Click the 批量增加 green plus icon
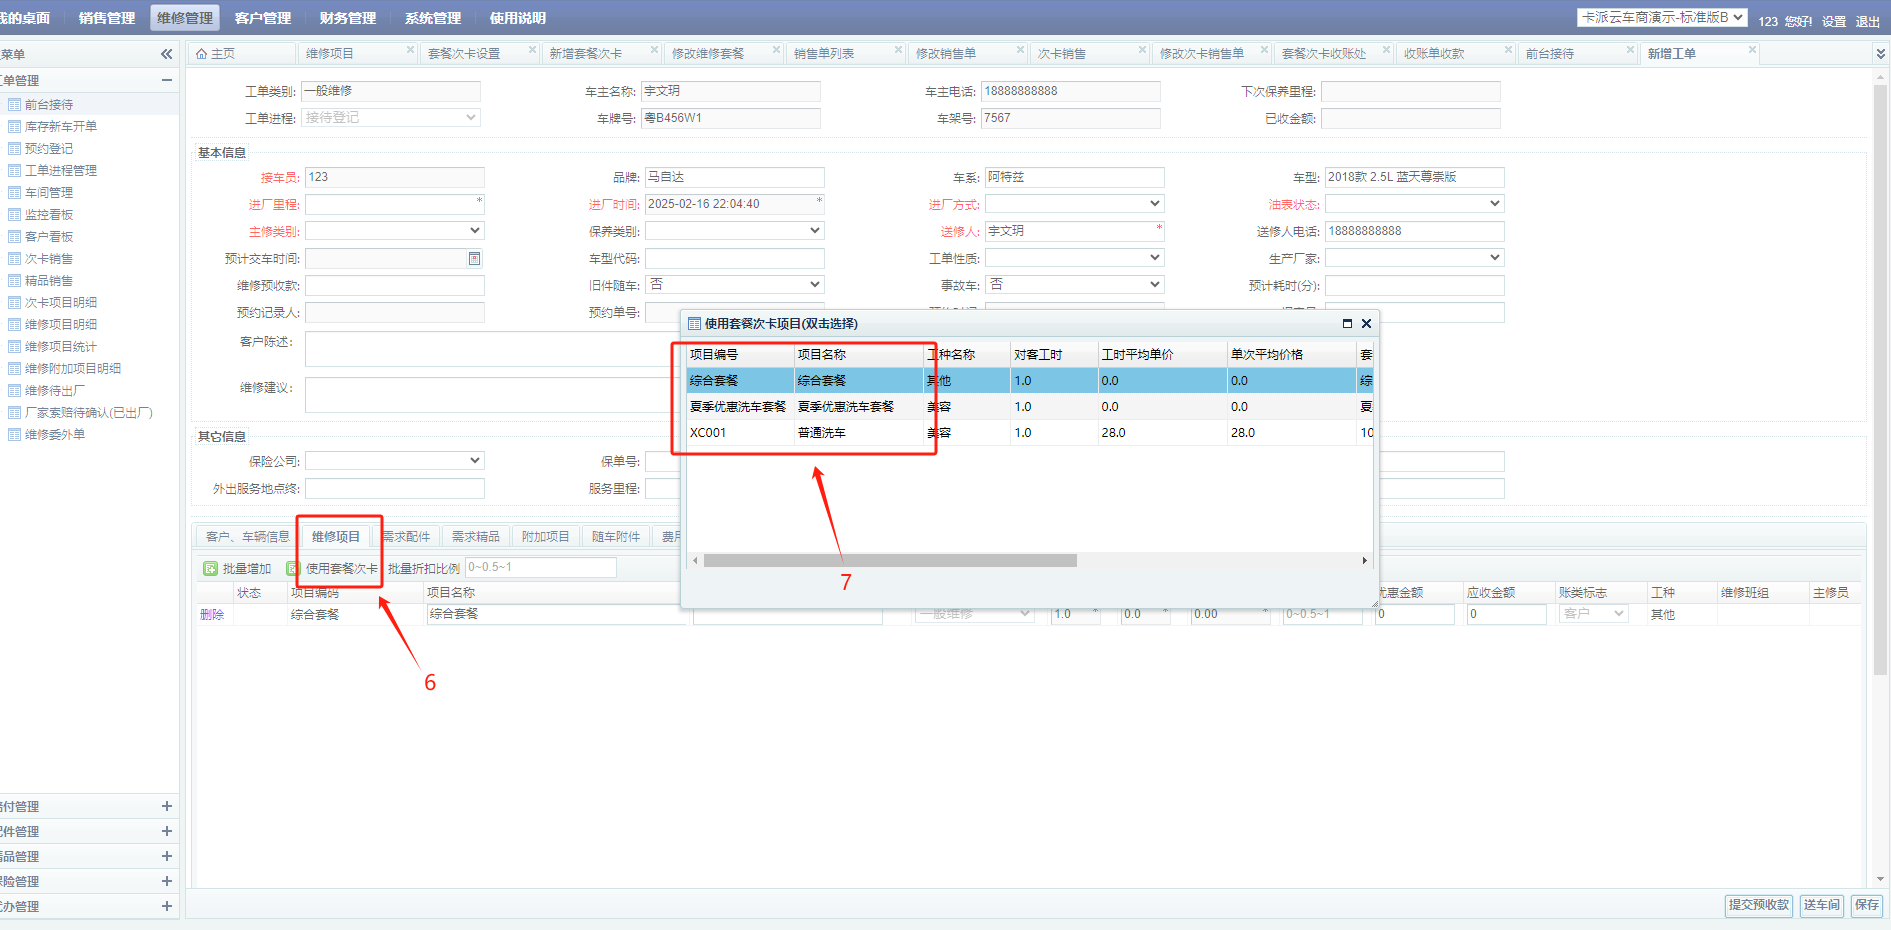The height and width of the screenshot is (930, 1891). [210, 568]
